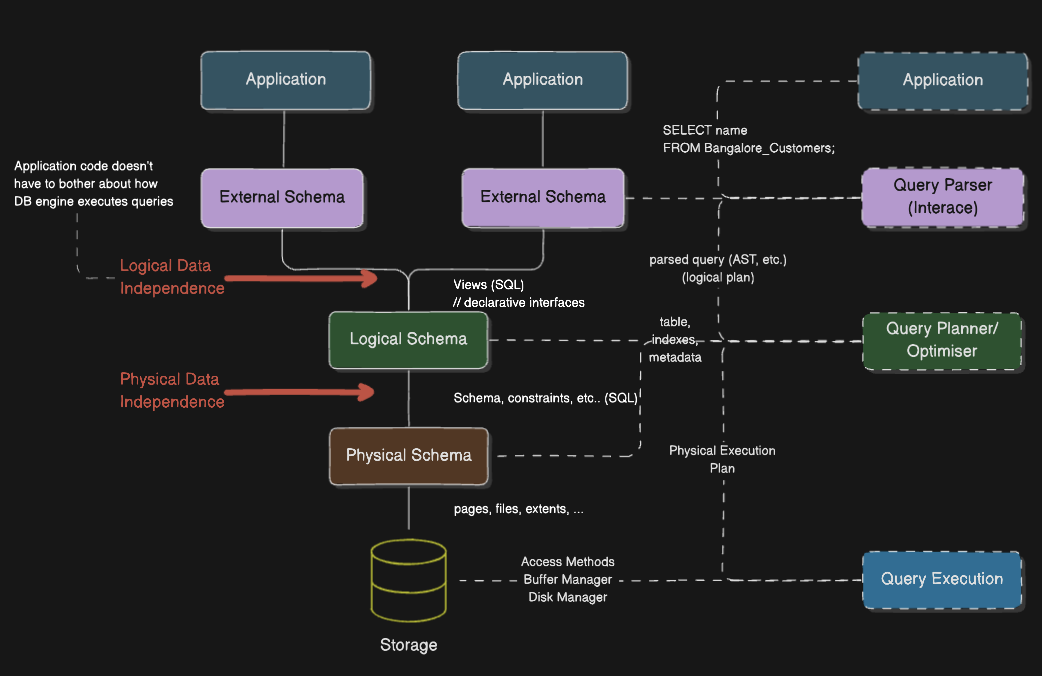Click 'Views (SQL)' label
The image size is (1042, 676).
click(488, 284)
